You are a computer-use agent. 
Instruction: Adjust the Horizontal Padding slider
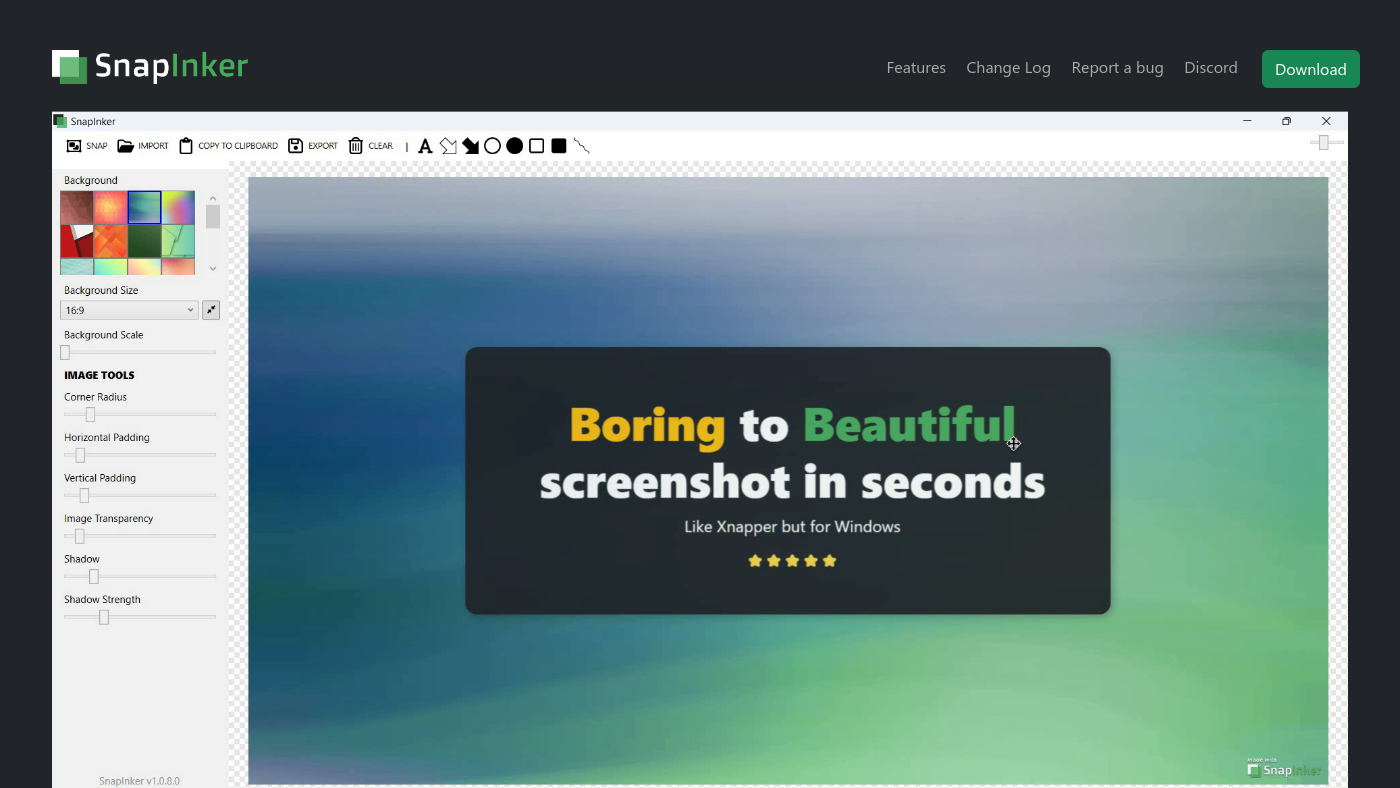[140, 455]
